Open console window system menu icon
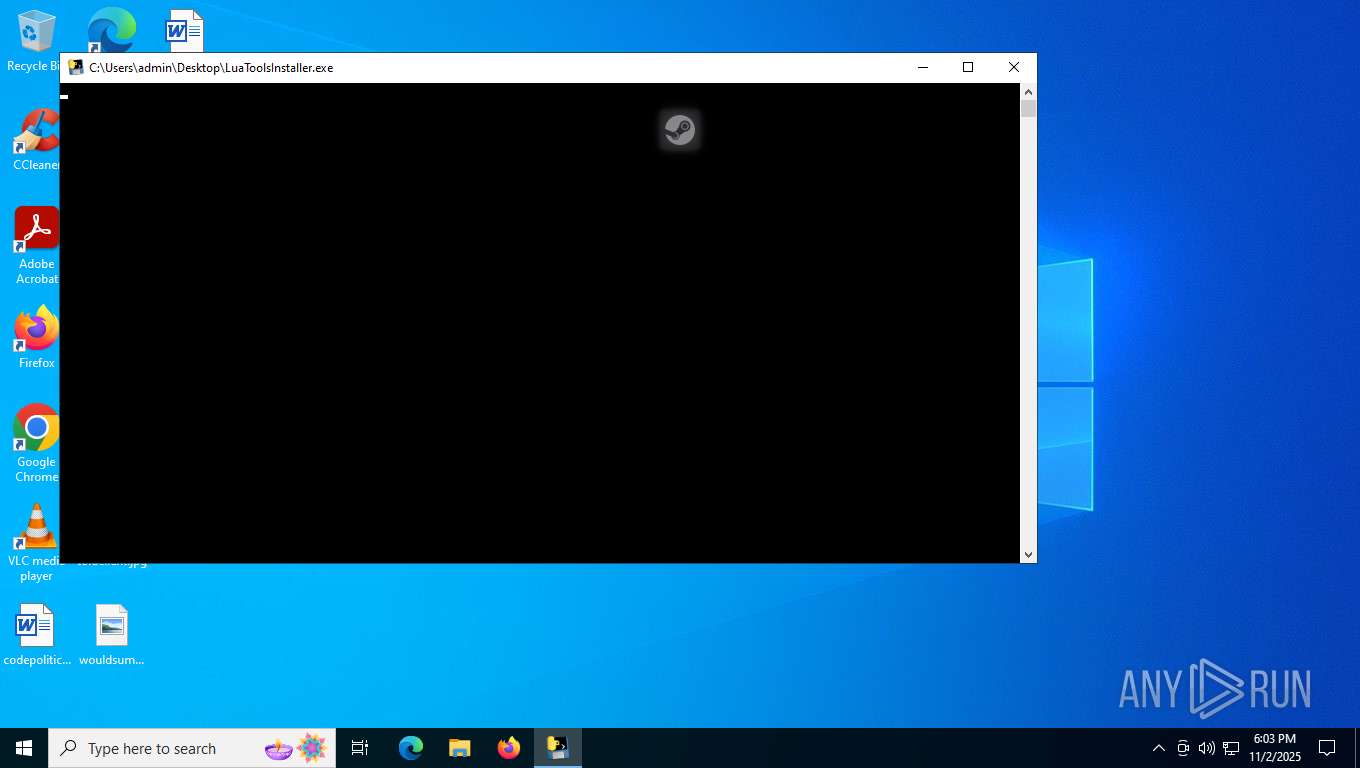This screenshot has height=768, width=1360. (76, 67)
